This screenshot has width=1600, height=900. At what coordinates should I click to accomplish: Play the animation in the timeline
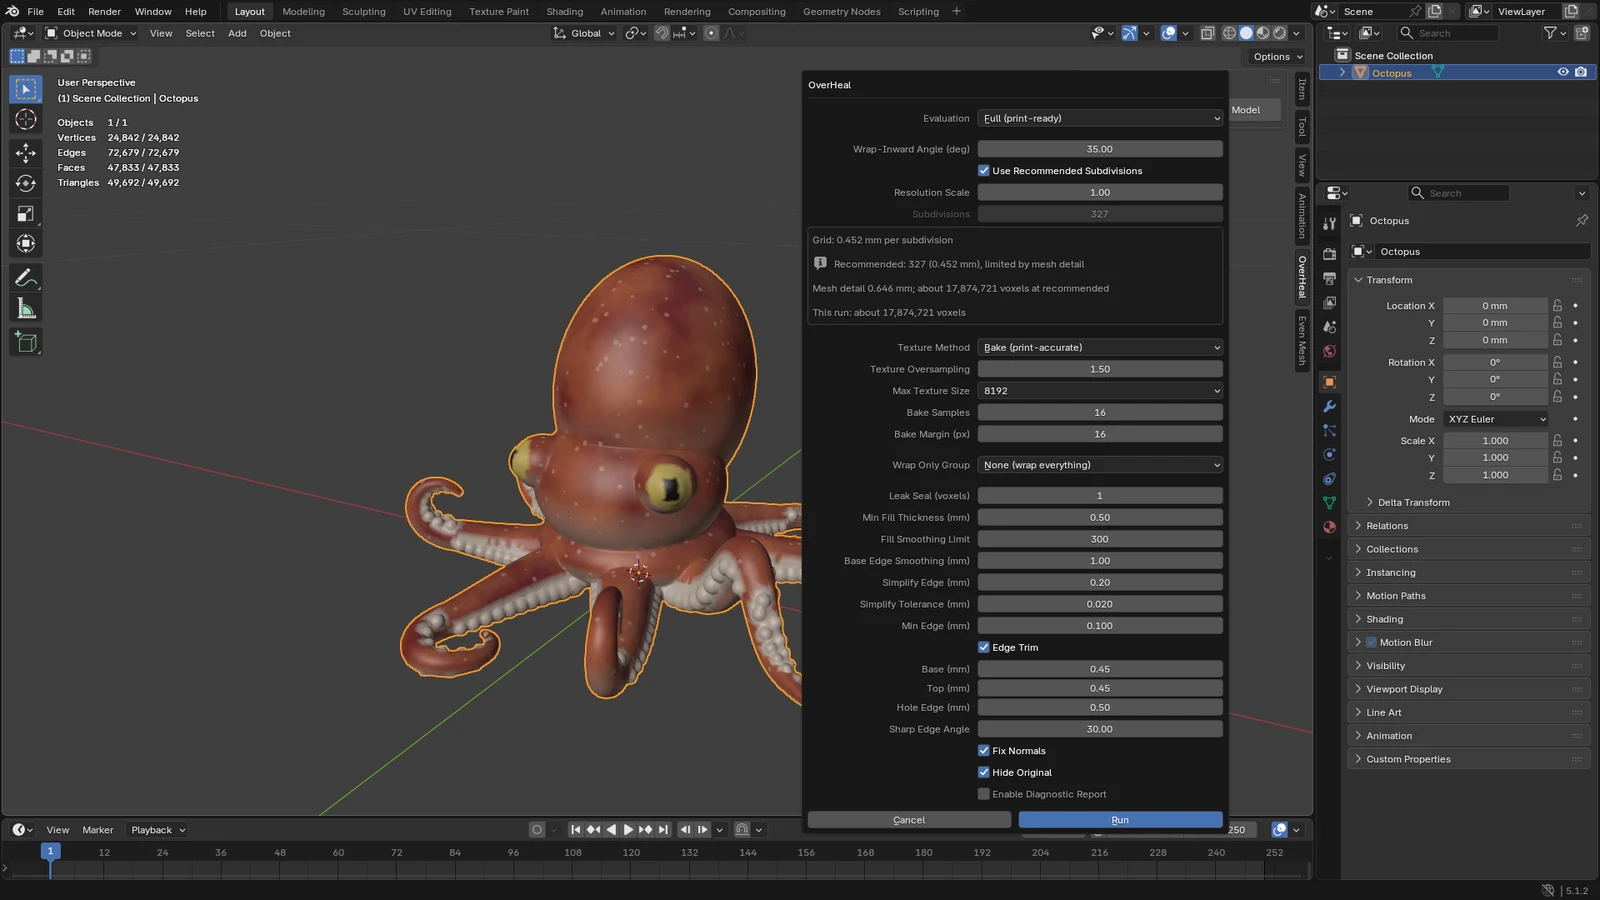tap(628, 830)
